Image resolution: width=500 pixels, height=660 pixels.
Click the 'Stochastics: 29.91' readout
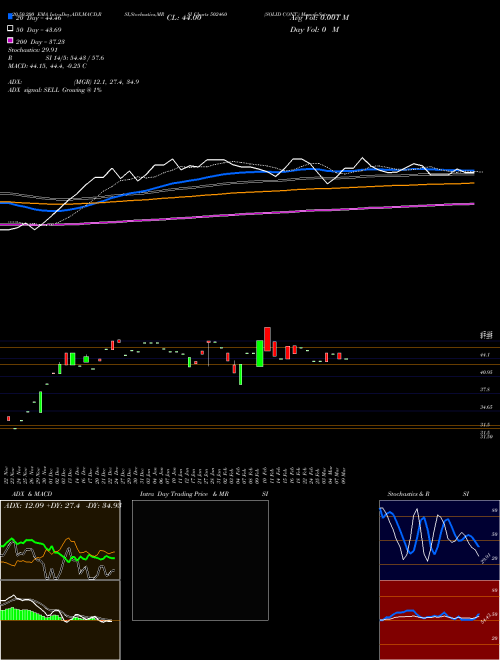pos(32,50)
